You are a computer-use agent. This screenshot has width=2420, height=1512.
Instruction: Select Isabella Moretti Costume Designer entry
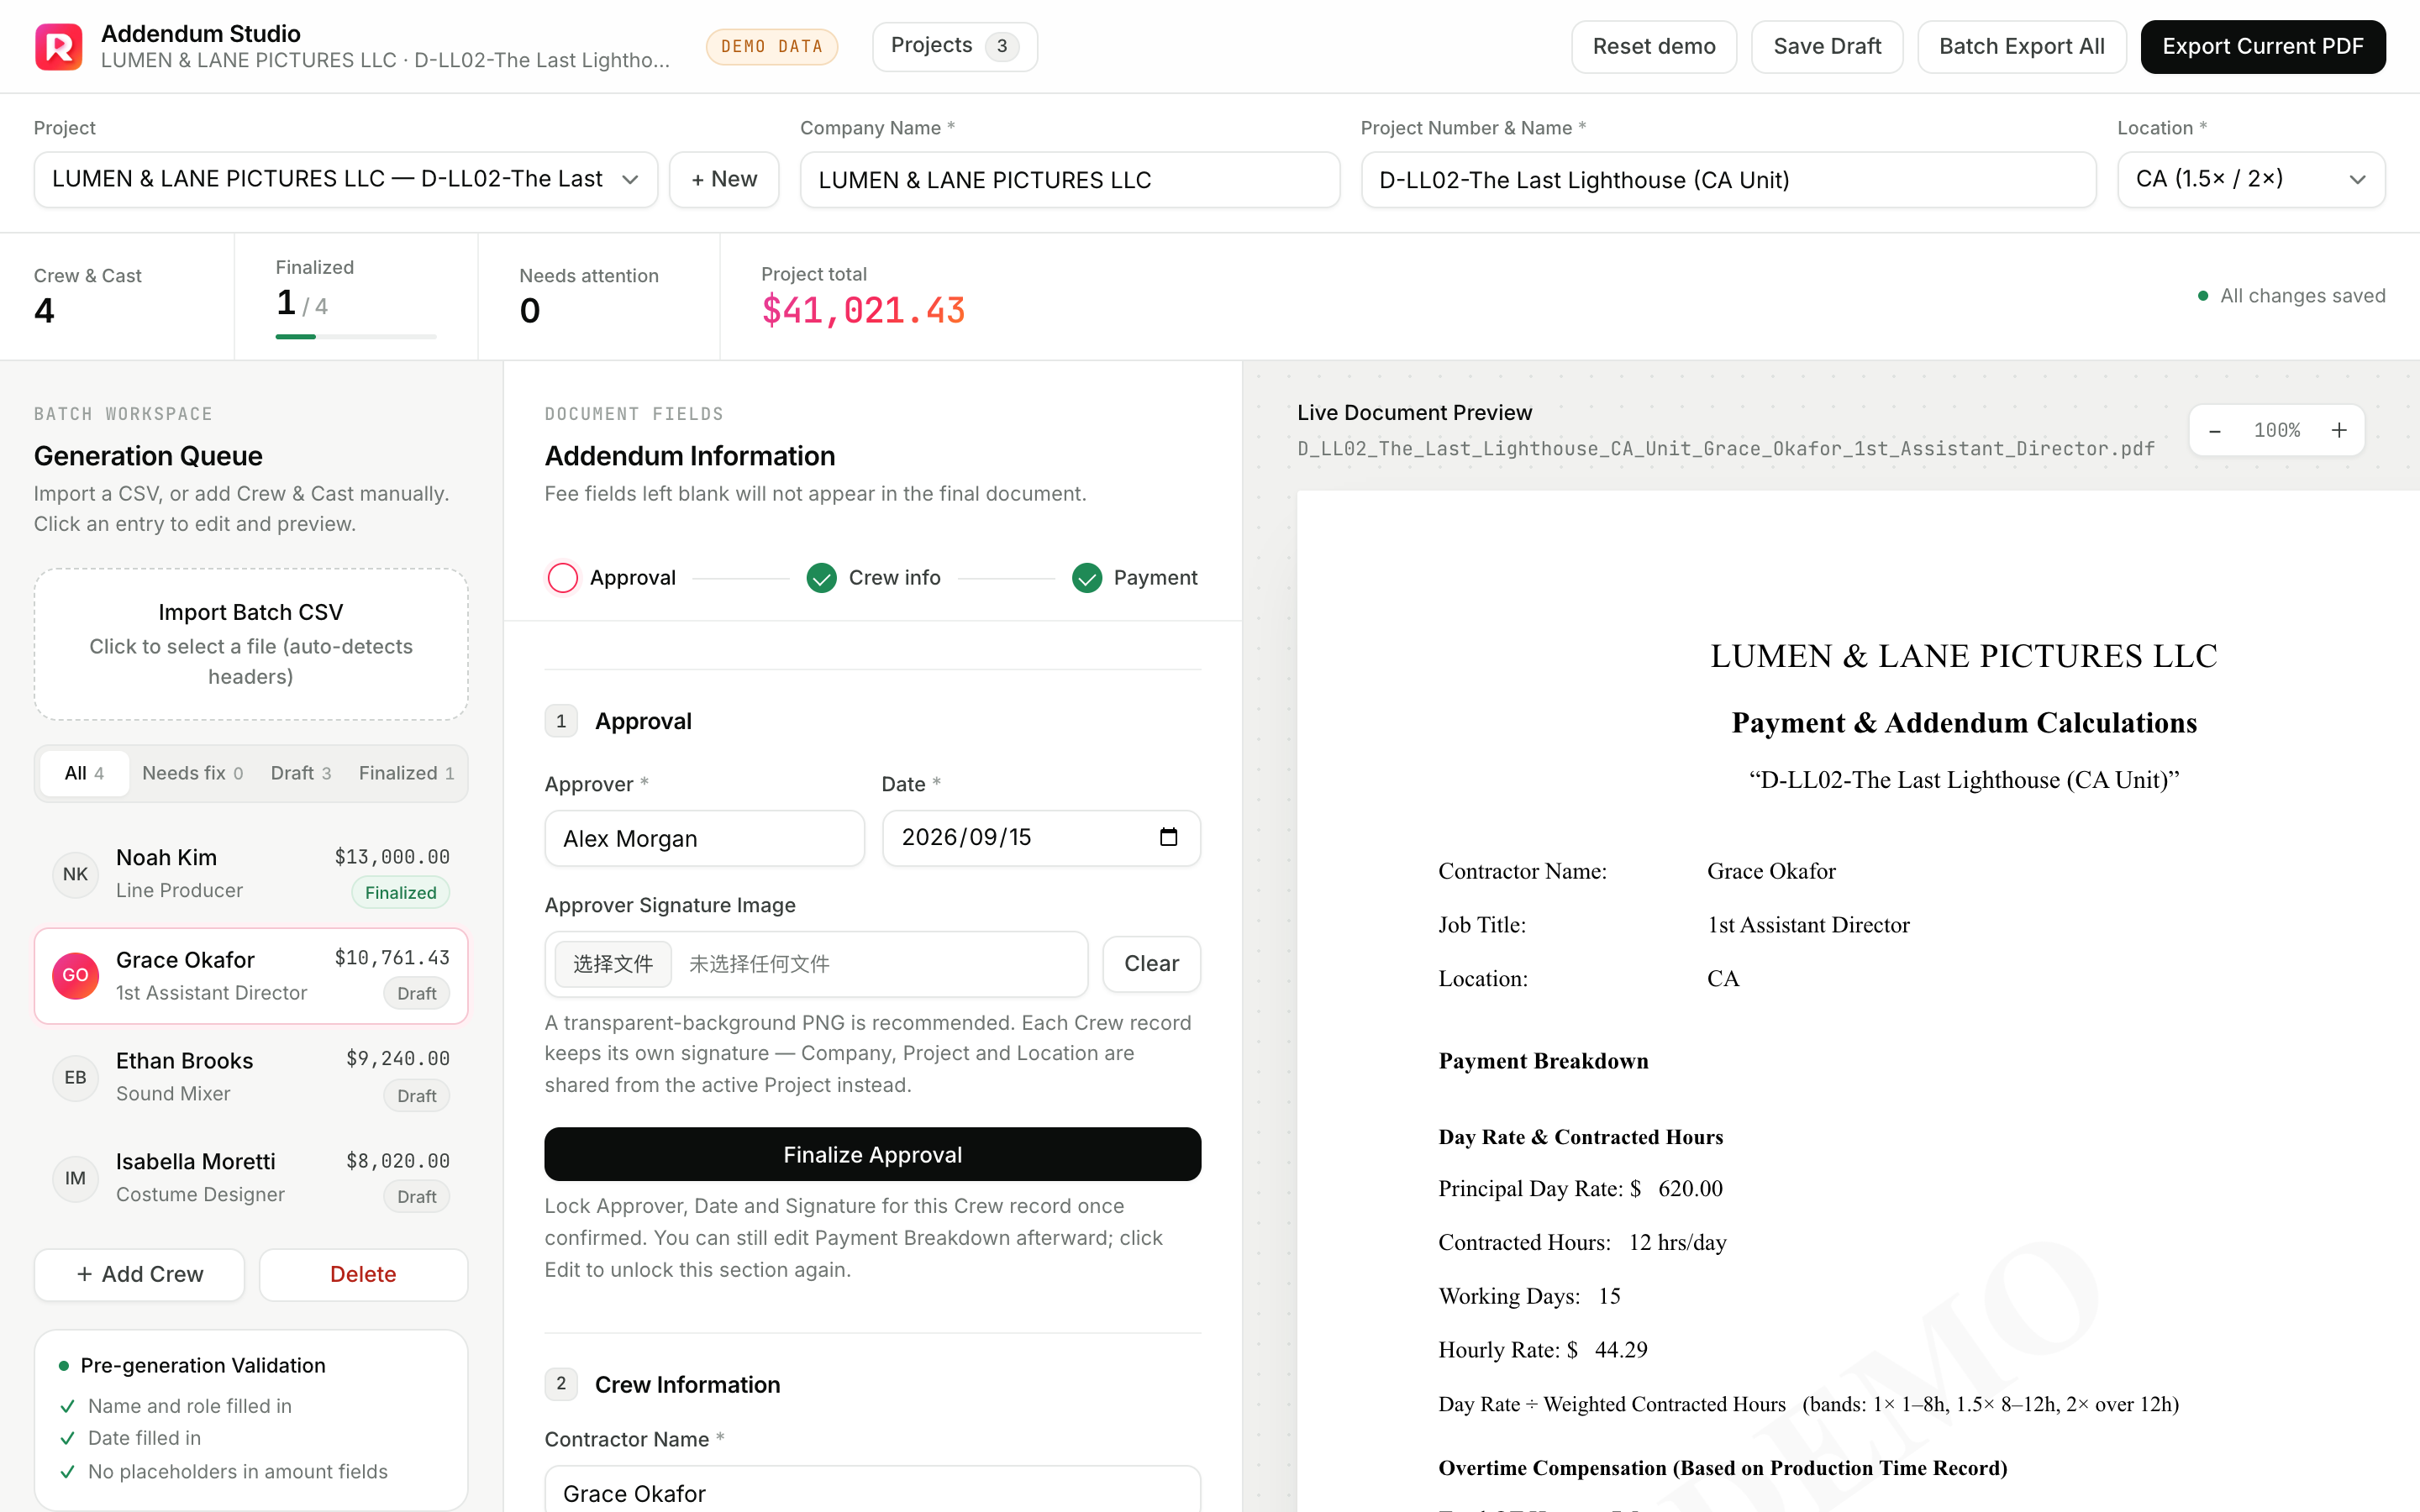[251, 1178]
